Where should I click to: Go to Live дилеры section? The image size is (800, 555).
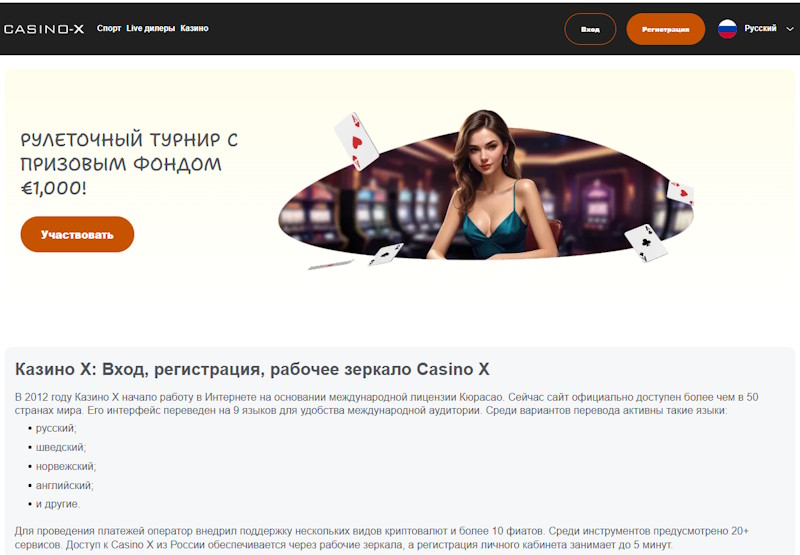(x=151, y=28)
